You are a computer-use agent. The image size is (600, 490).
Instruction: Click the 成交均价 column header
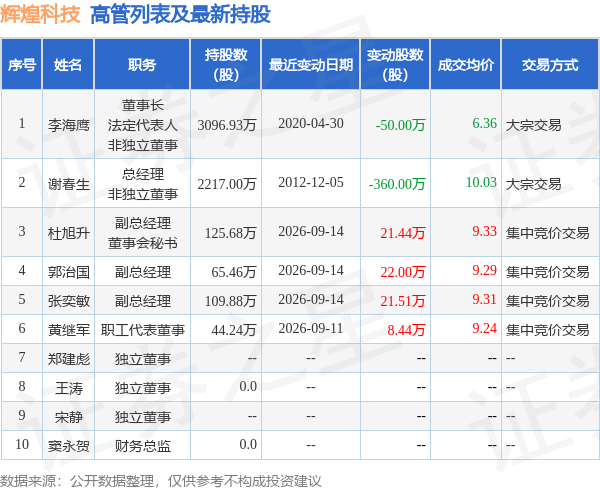pos(466,64)
